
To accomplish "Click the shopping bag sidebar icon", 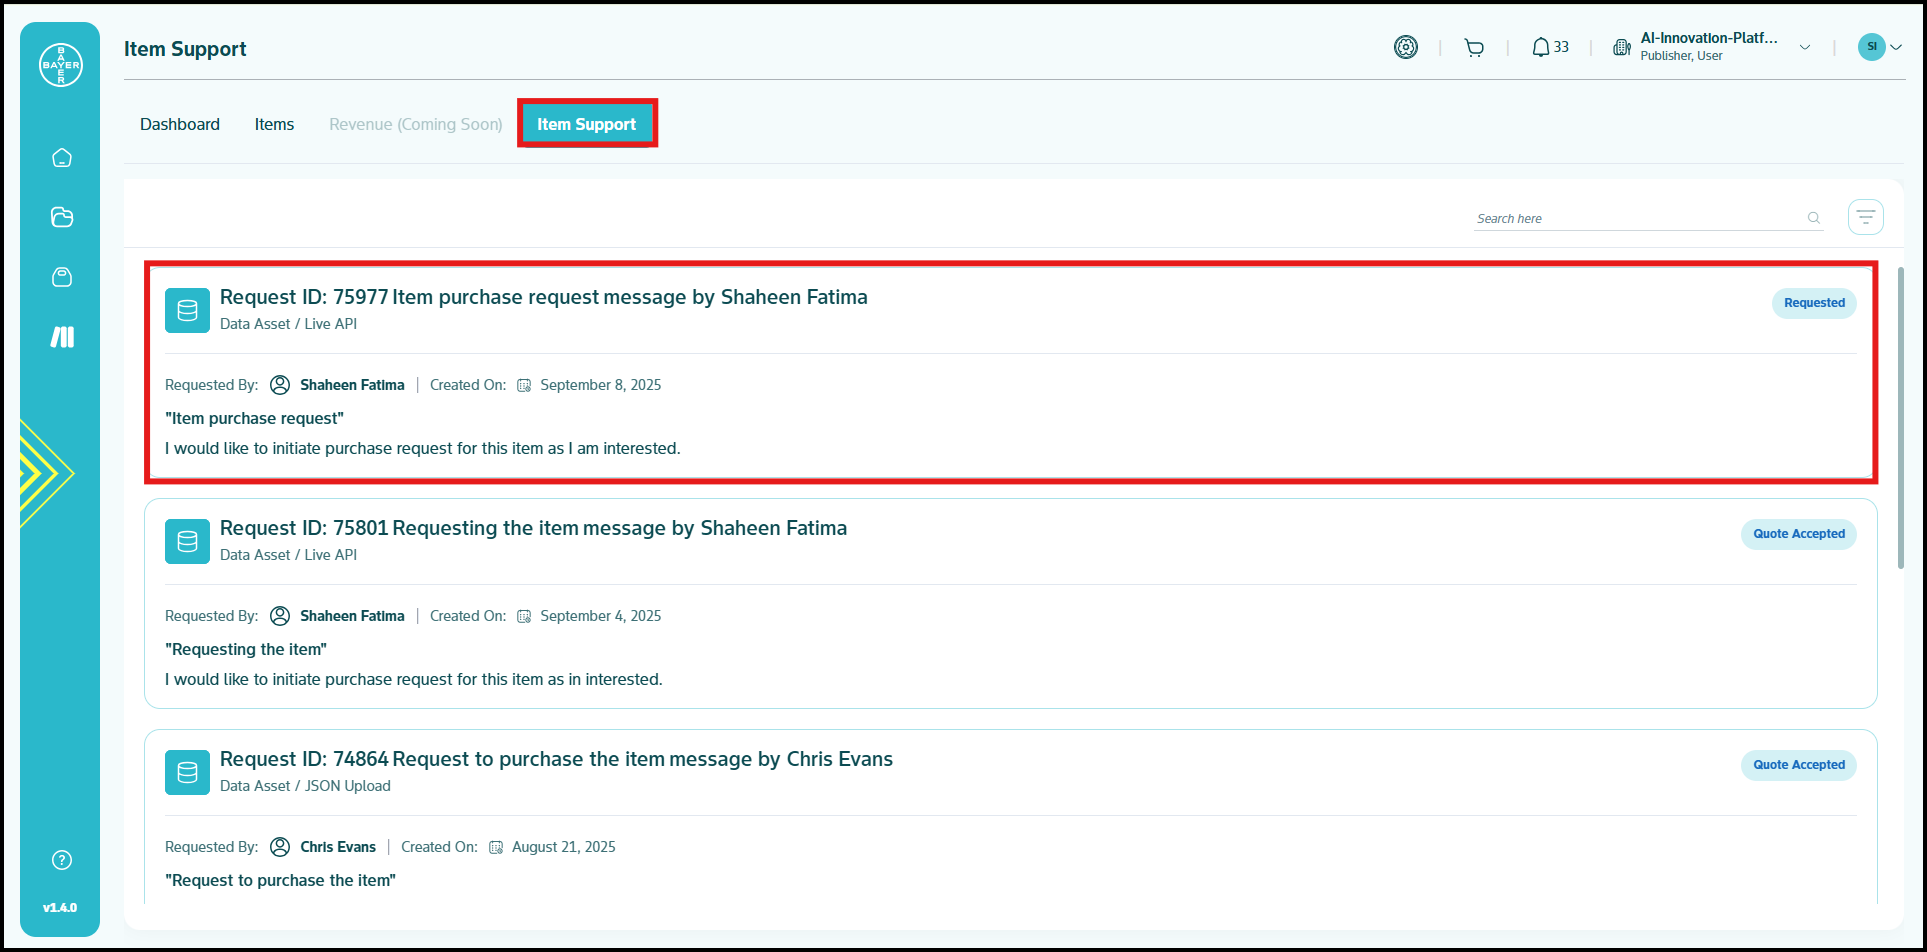I will coord(62,277).
